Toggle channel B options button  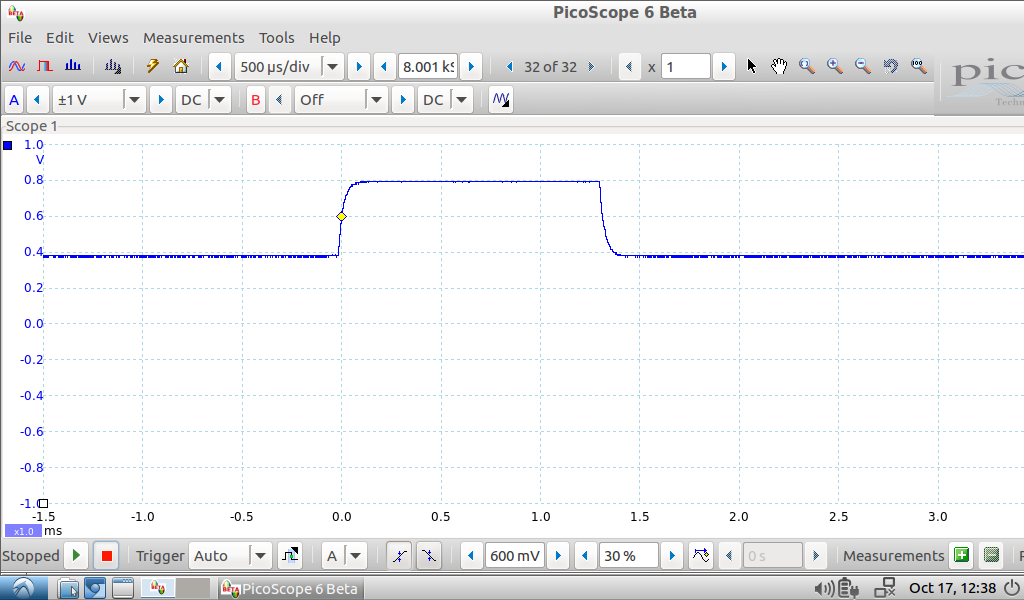256,100
